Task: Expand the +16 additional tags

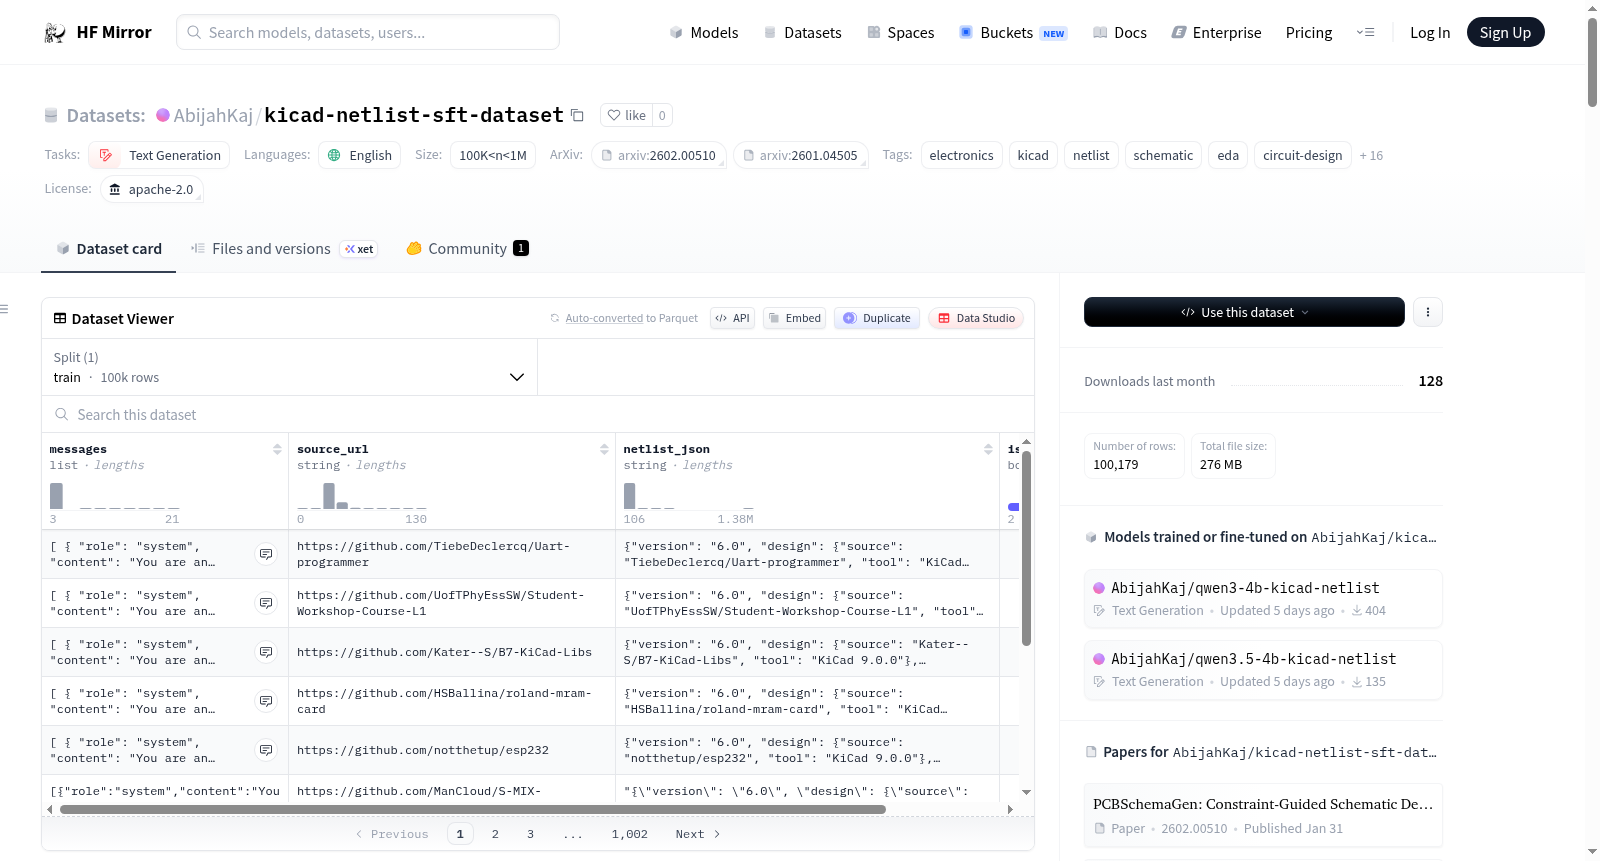Action: [x=1371, y=155]
